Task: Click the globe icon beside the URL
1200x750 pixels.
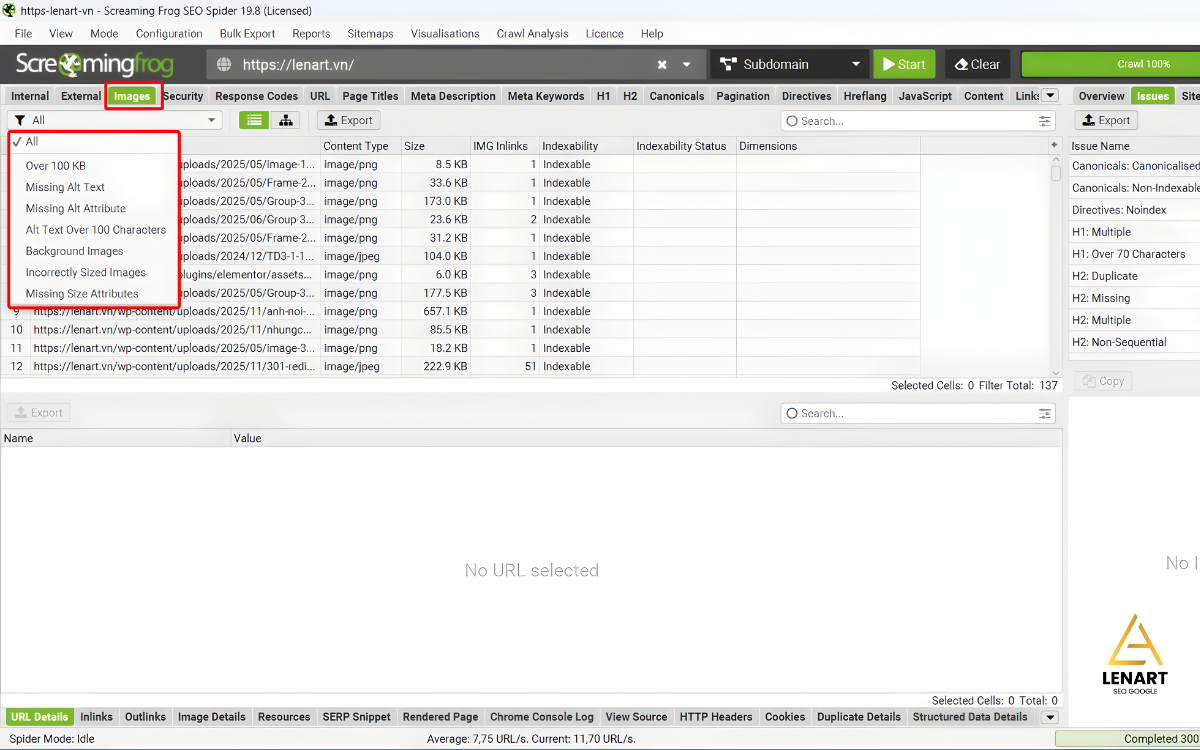Action: tap(224, 65)
